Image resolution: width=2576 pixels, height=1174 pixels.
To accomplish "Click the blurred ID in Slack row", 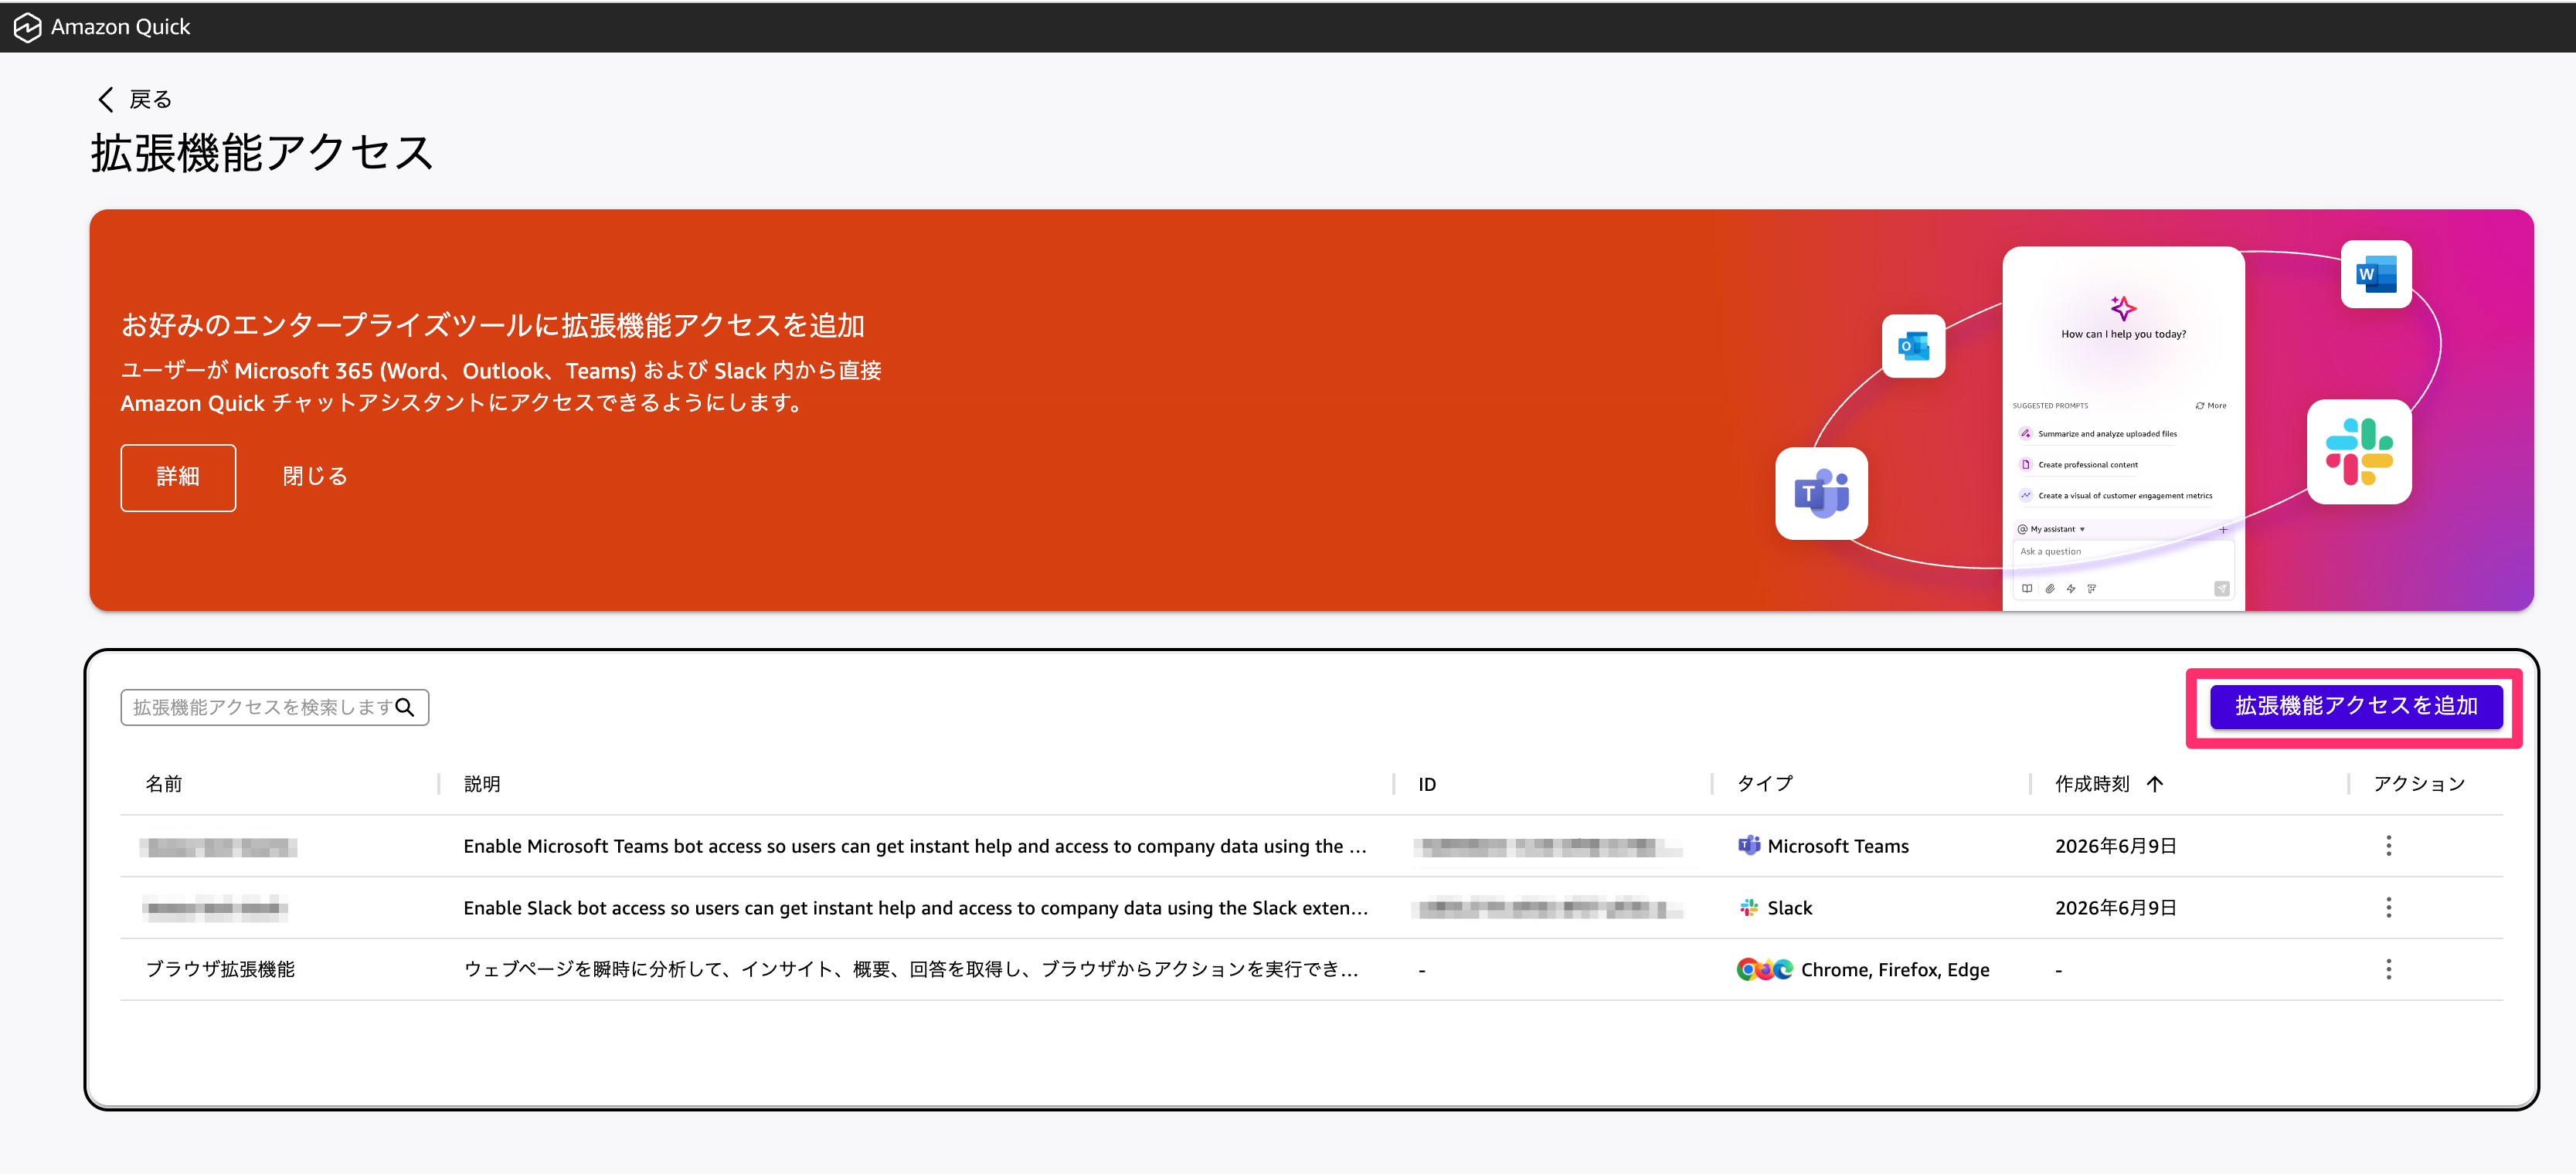I will [x=1547, y=908].
